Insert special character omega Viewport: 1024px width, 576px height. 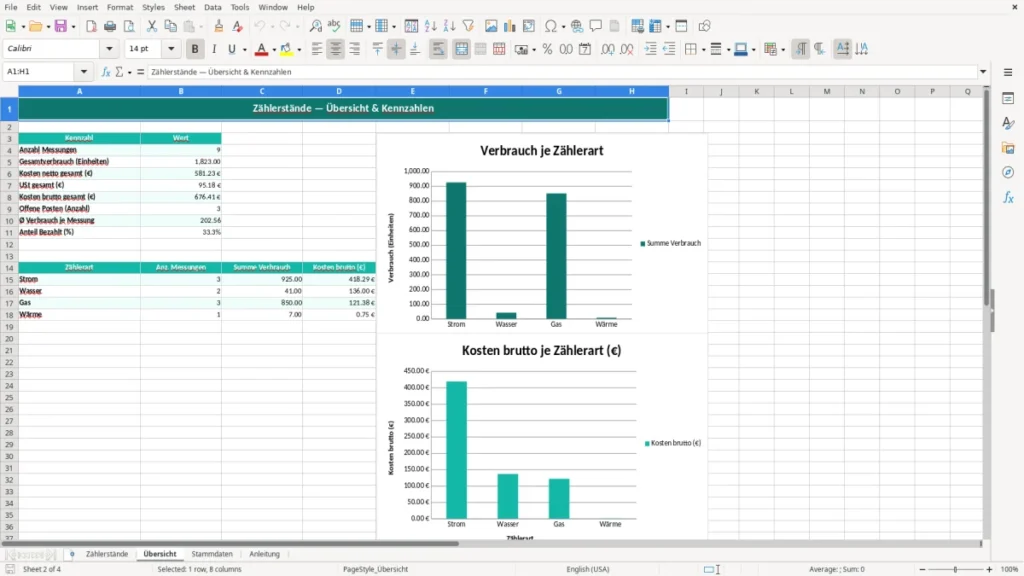(x=551, y=26)
